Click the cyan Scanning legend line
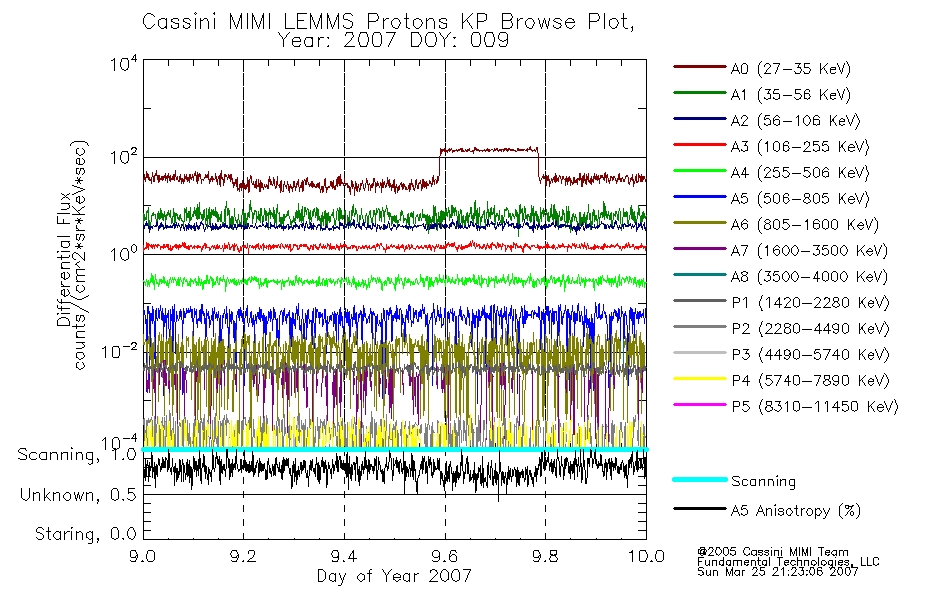Screen dimensions: 950x600 (700, 479)
